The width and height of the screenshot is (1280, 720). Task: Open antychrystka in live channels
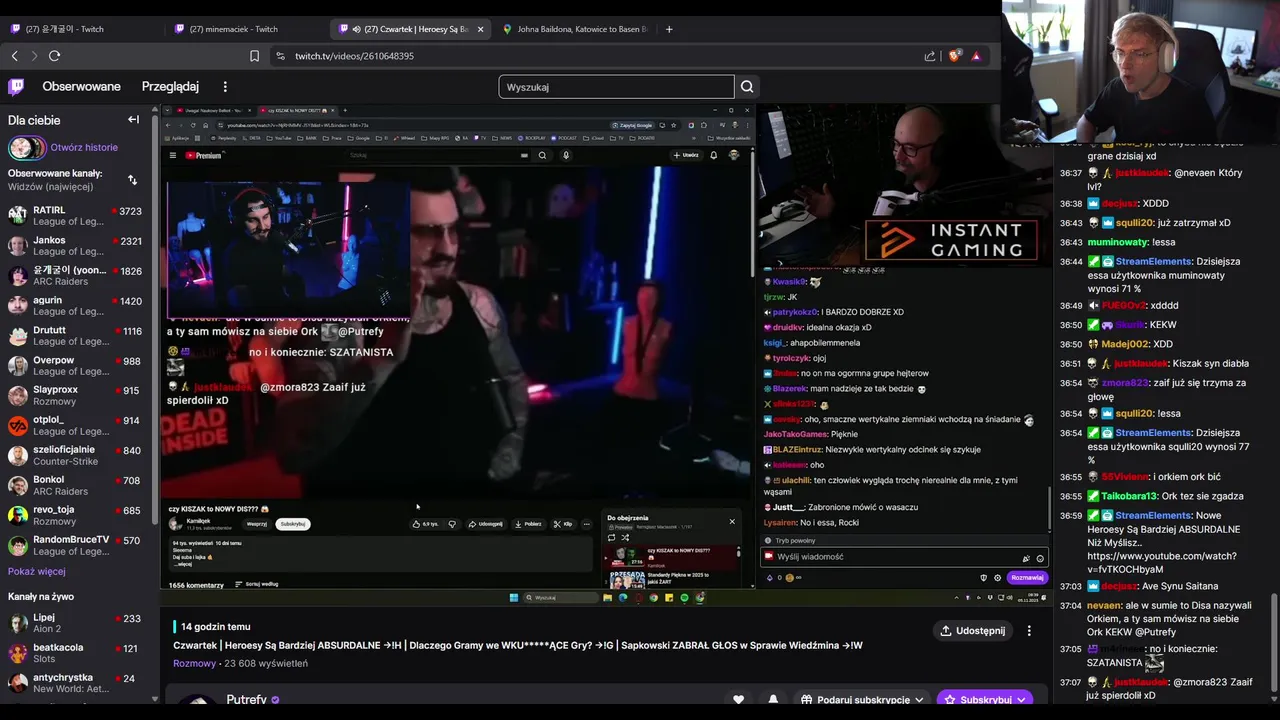click(x=75, y=683)
